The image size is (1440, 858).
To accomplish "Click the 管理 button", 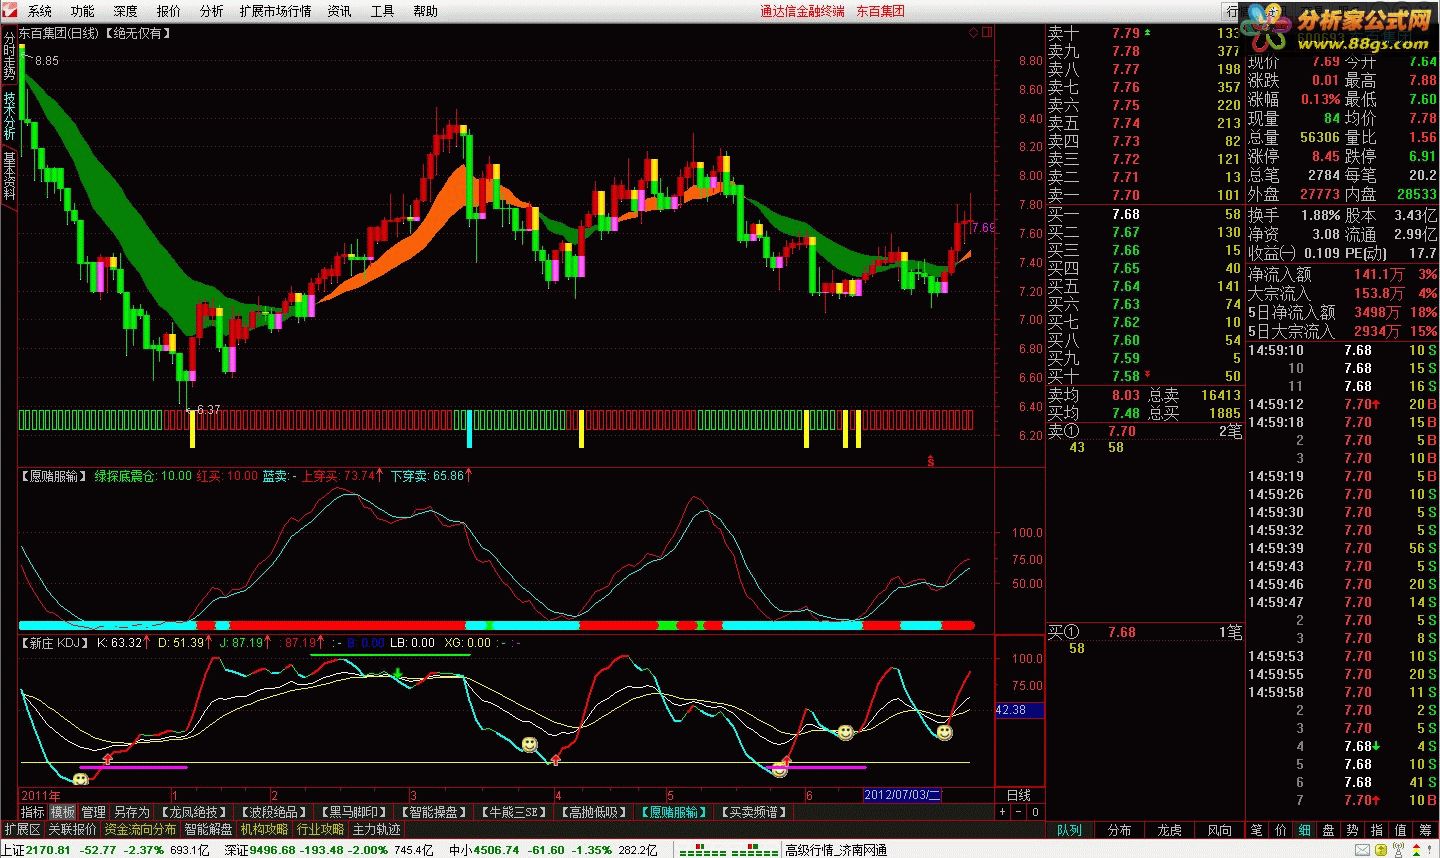I will coord(93,812).
